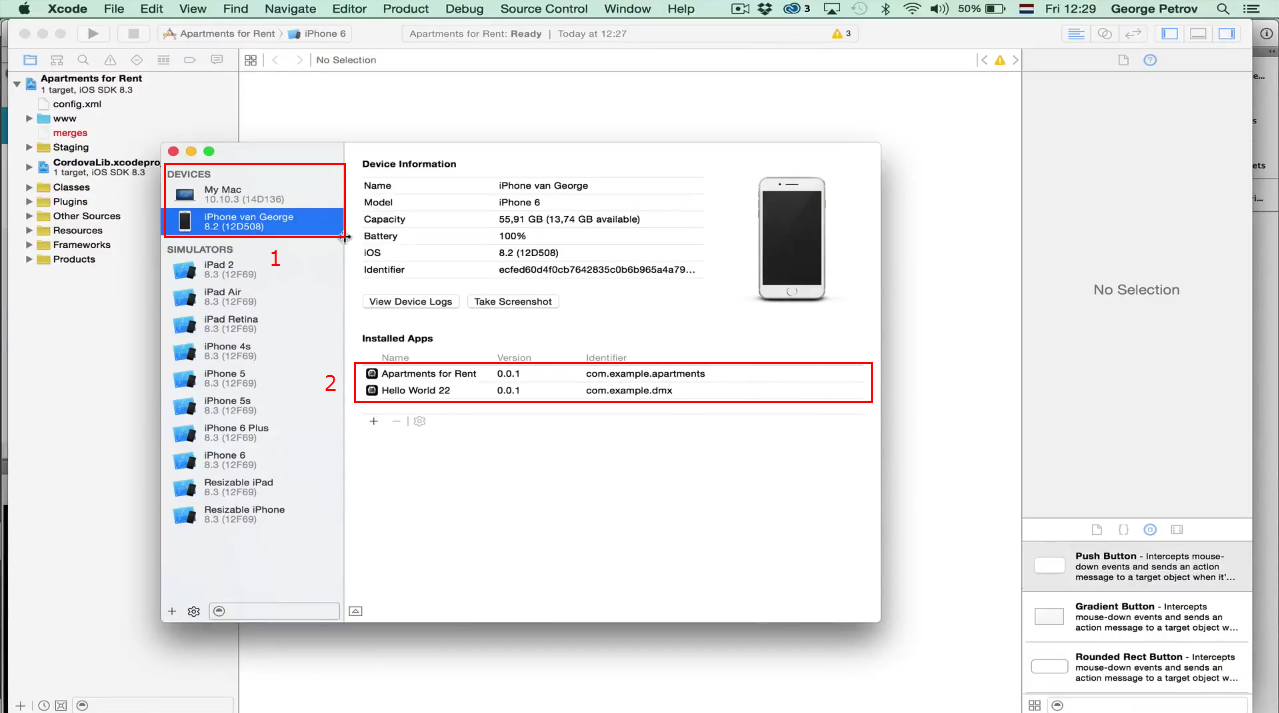
Task: Collapse the Apartments for Rent project
Action: pyautogui.click(x=18, y=84)
